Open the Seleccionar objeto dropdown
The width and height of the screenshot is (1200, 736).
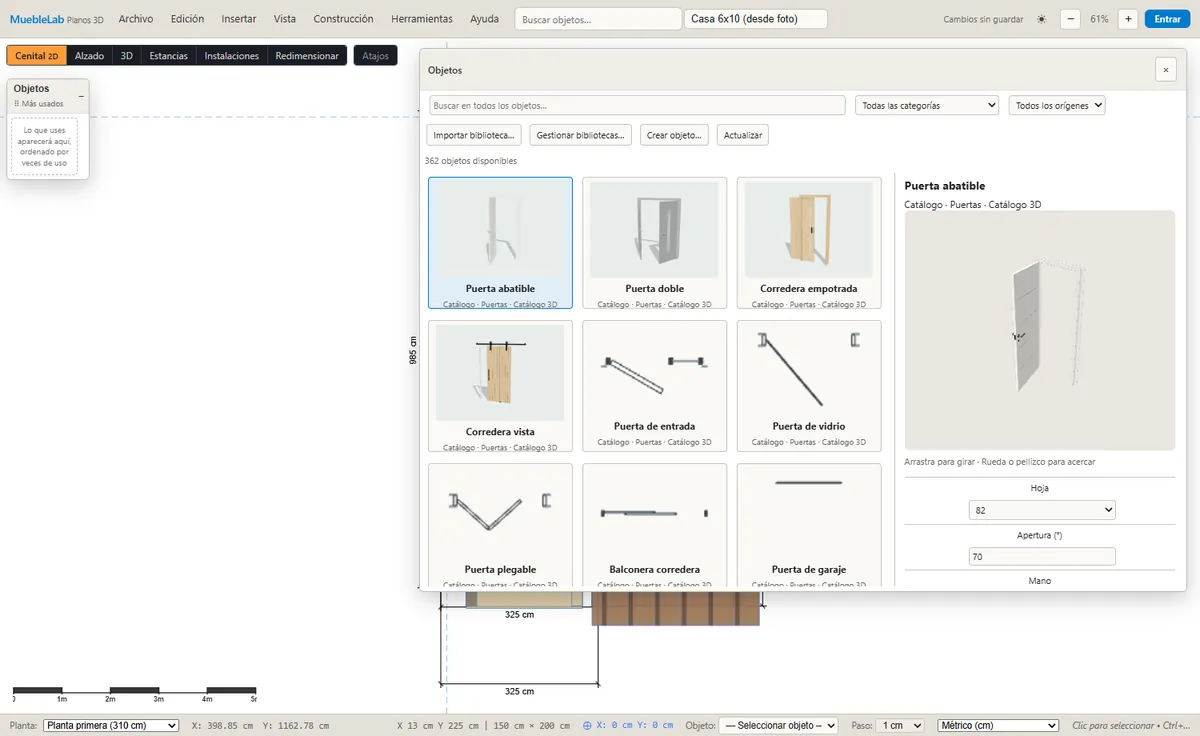point(779,725)
